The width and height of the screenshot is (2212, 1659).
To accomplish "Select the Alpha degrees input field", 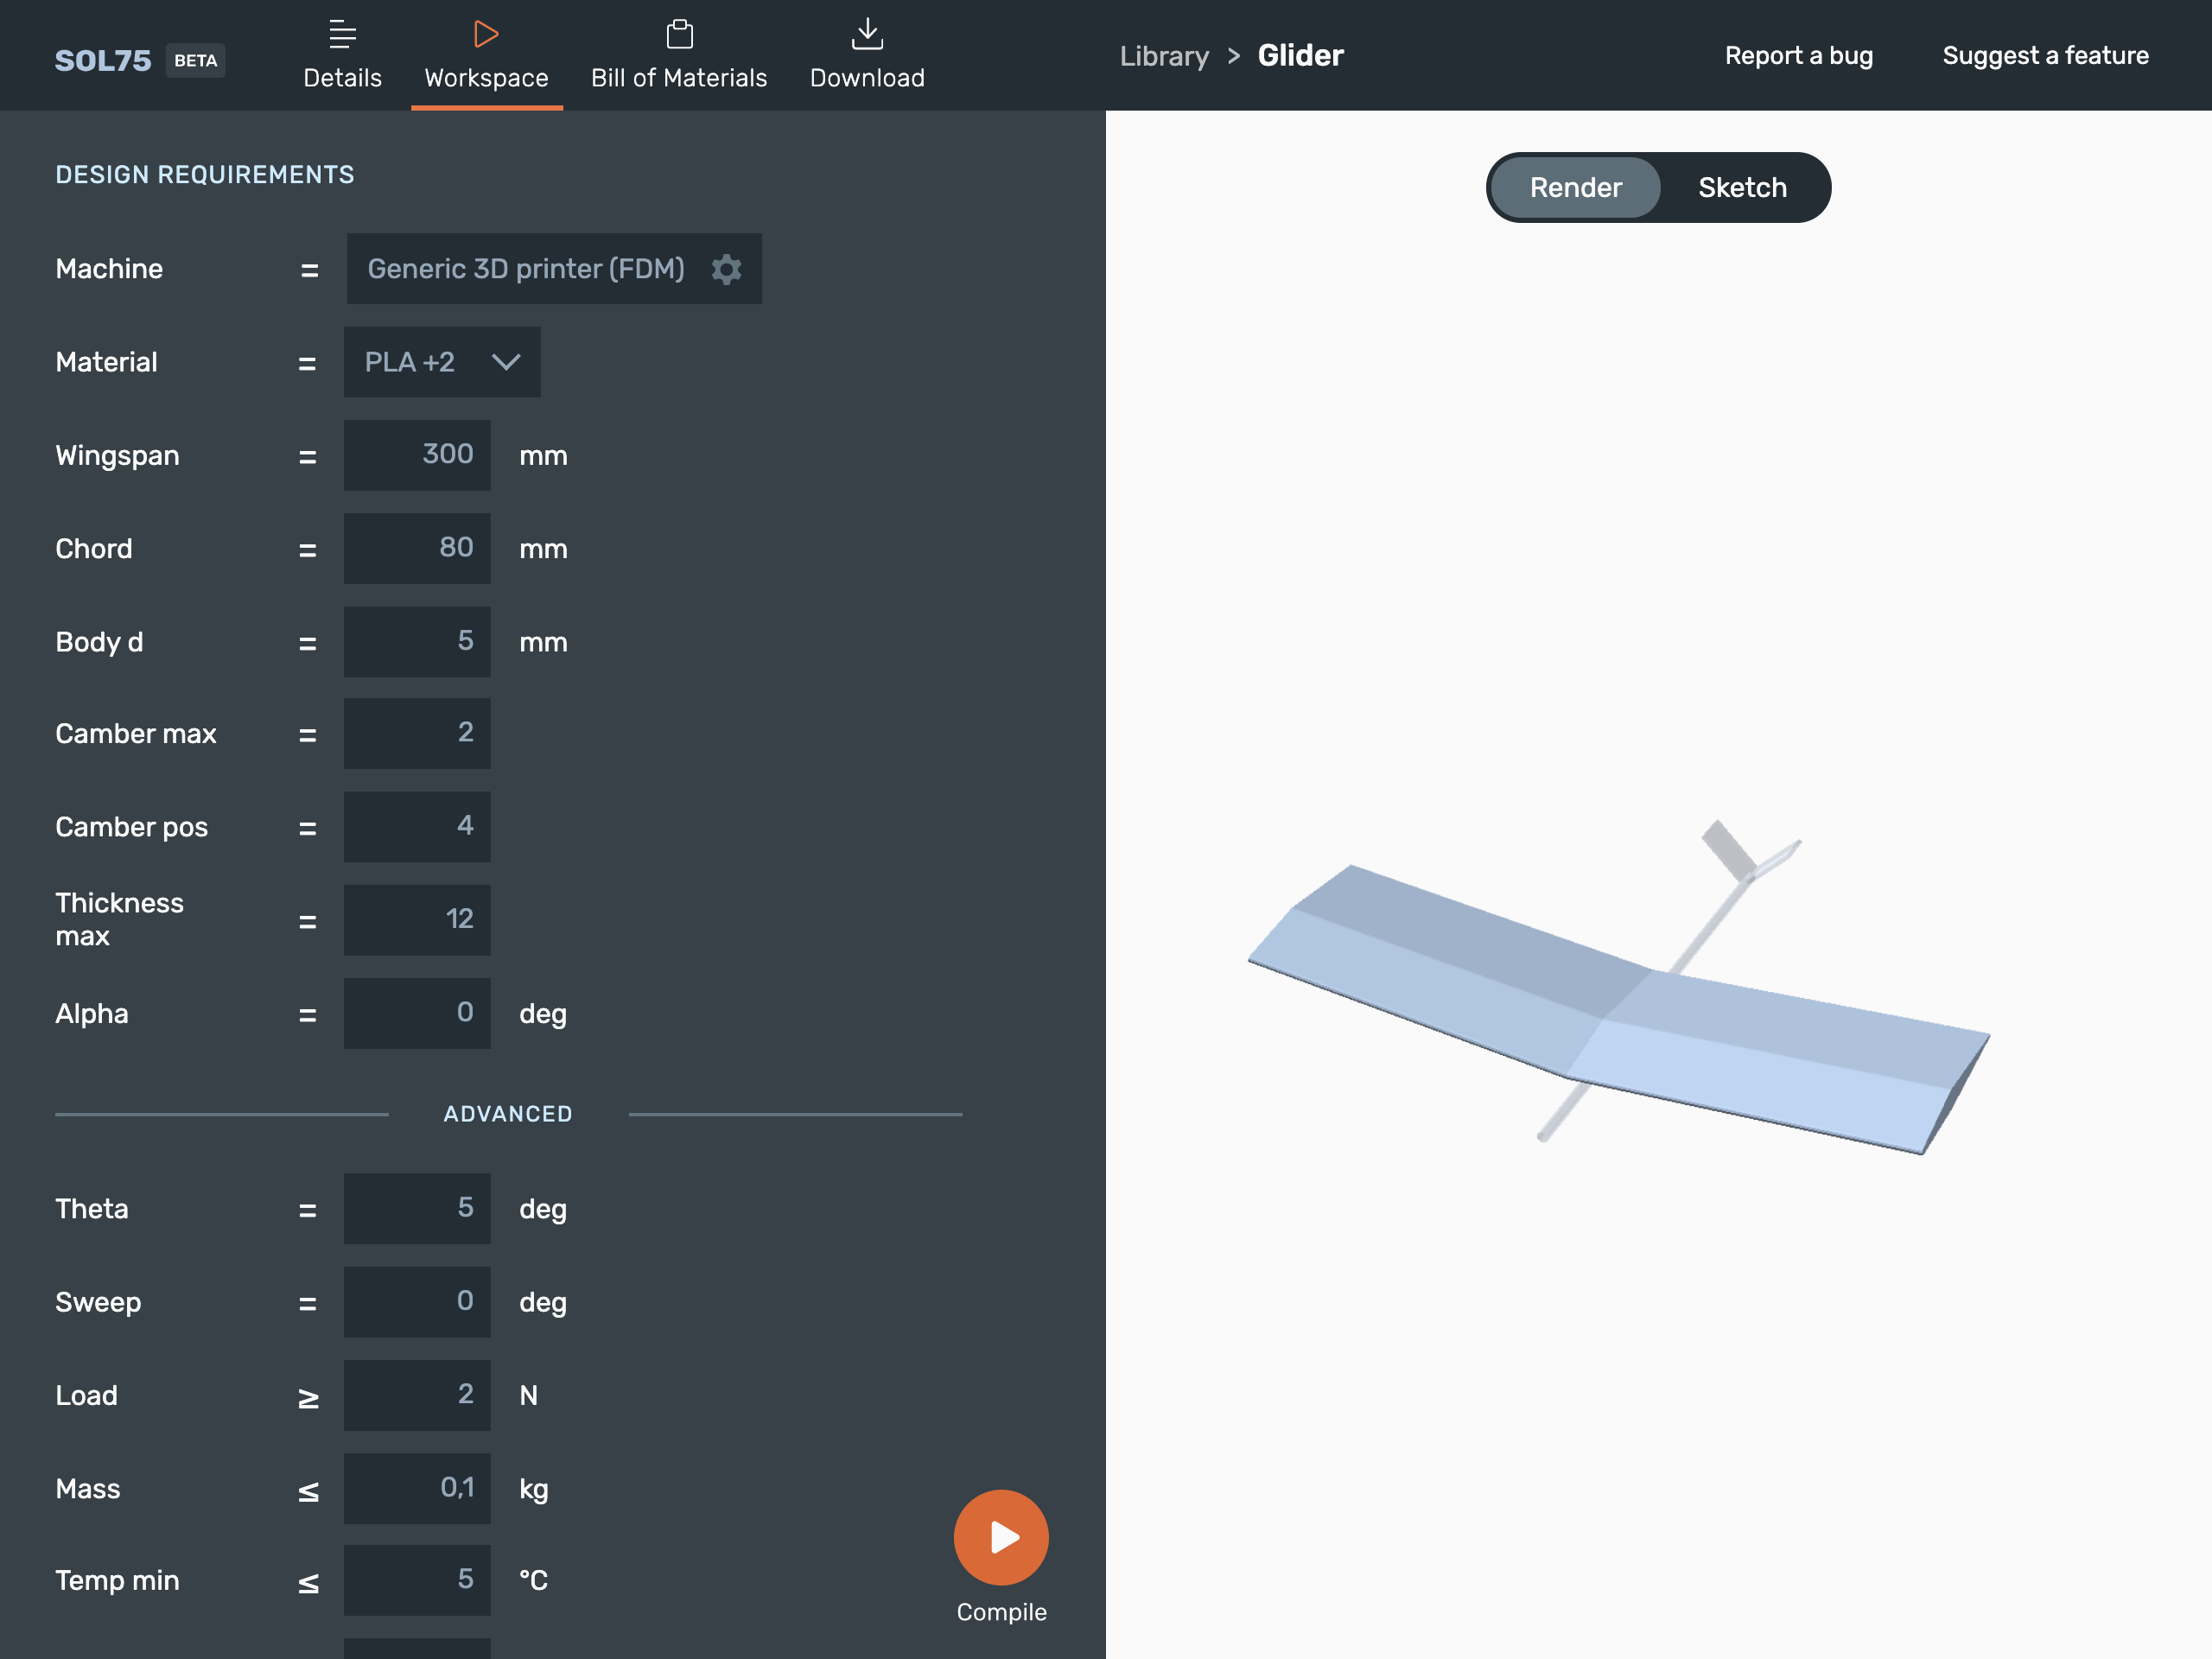I will tap(422, 1011).
